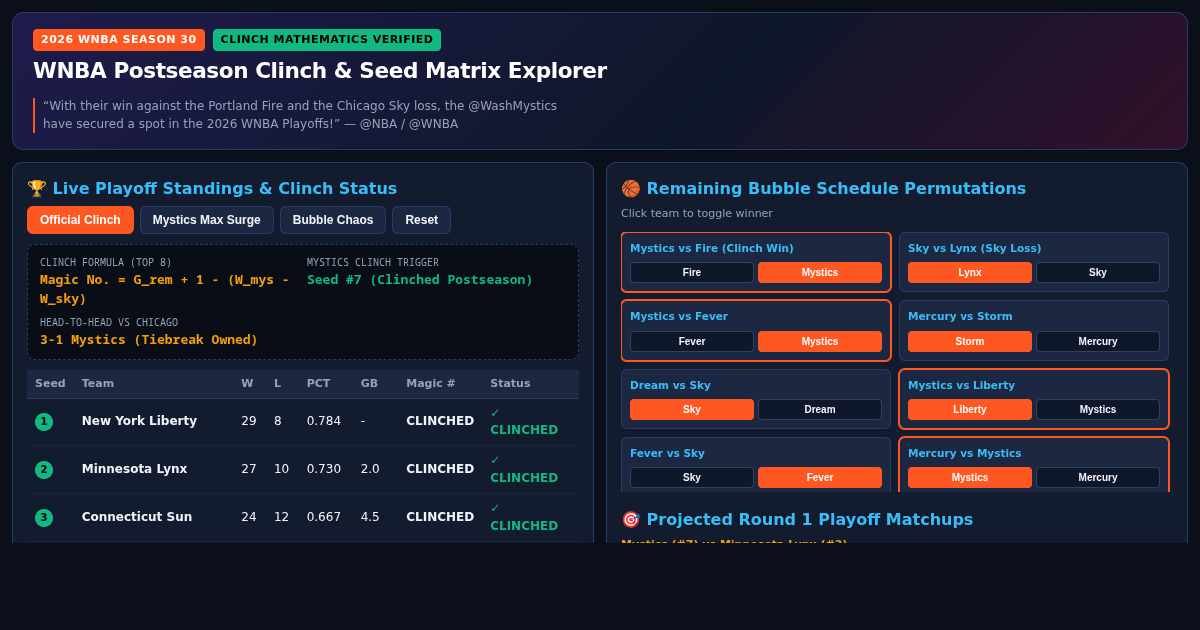Click the trophy icon beside Live Playoff Standings
This screenshot has height=630, width=1200.
(37, 188)
